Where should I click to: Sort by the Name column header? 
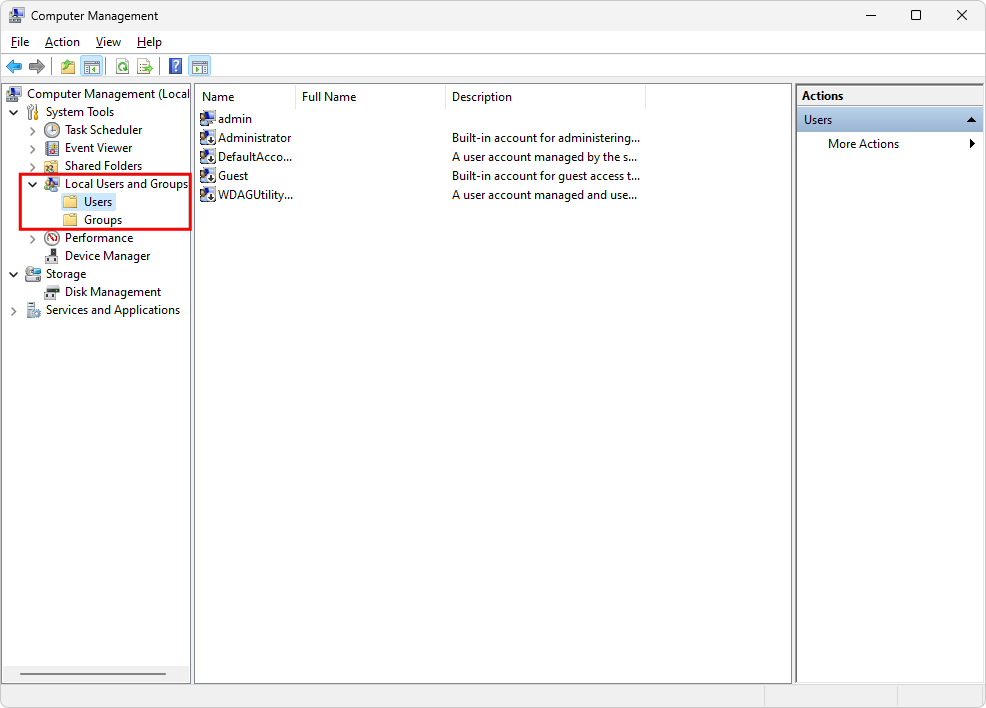point(245,97)
